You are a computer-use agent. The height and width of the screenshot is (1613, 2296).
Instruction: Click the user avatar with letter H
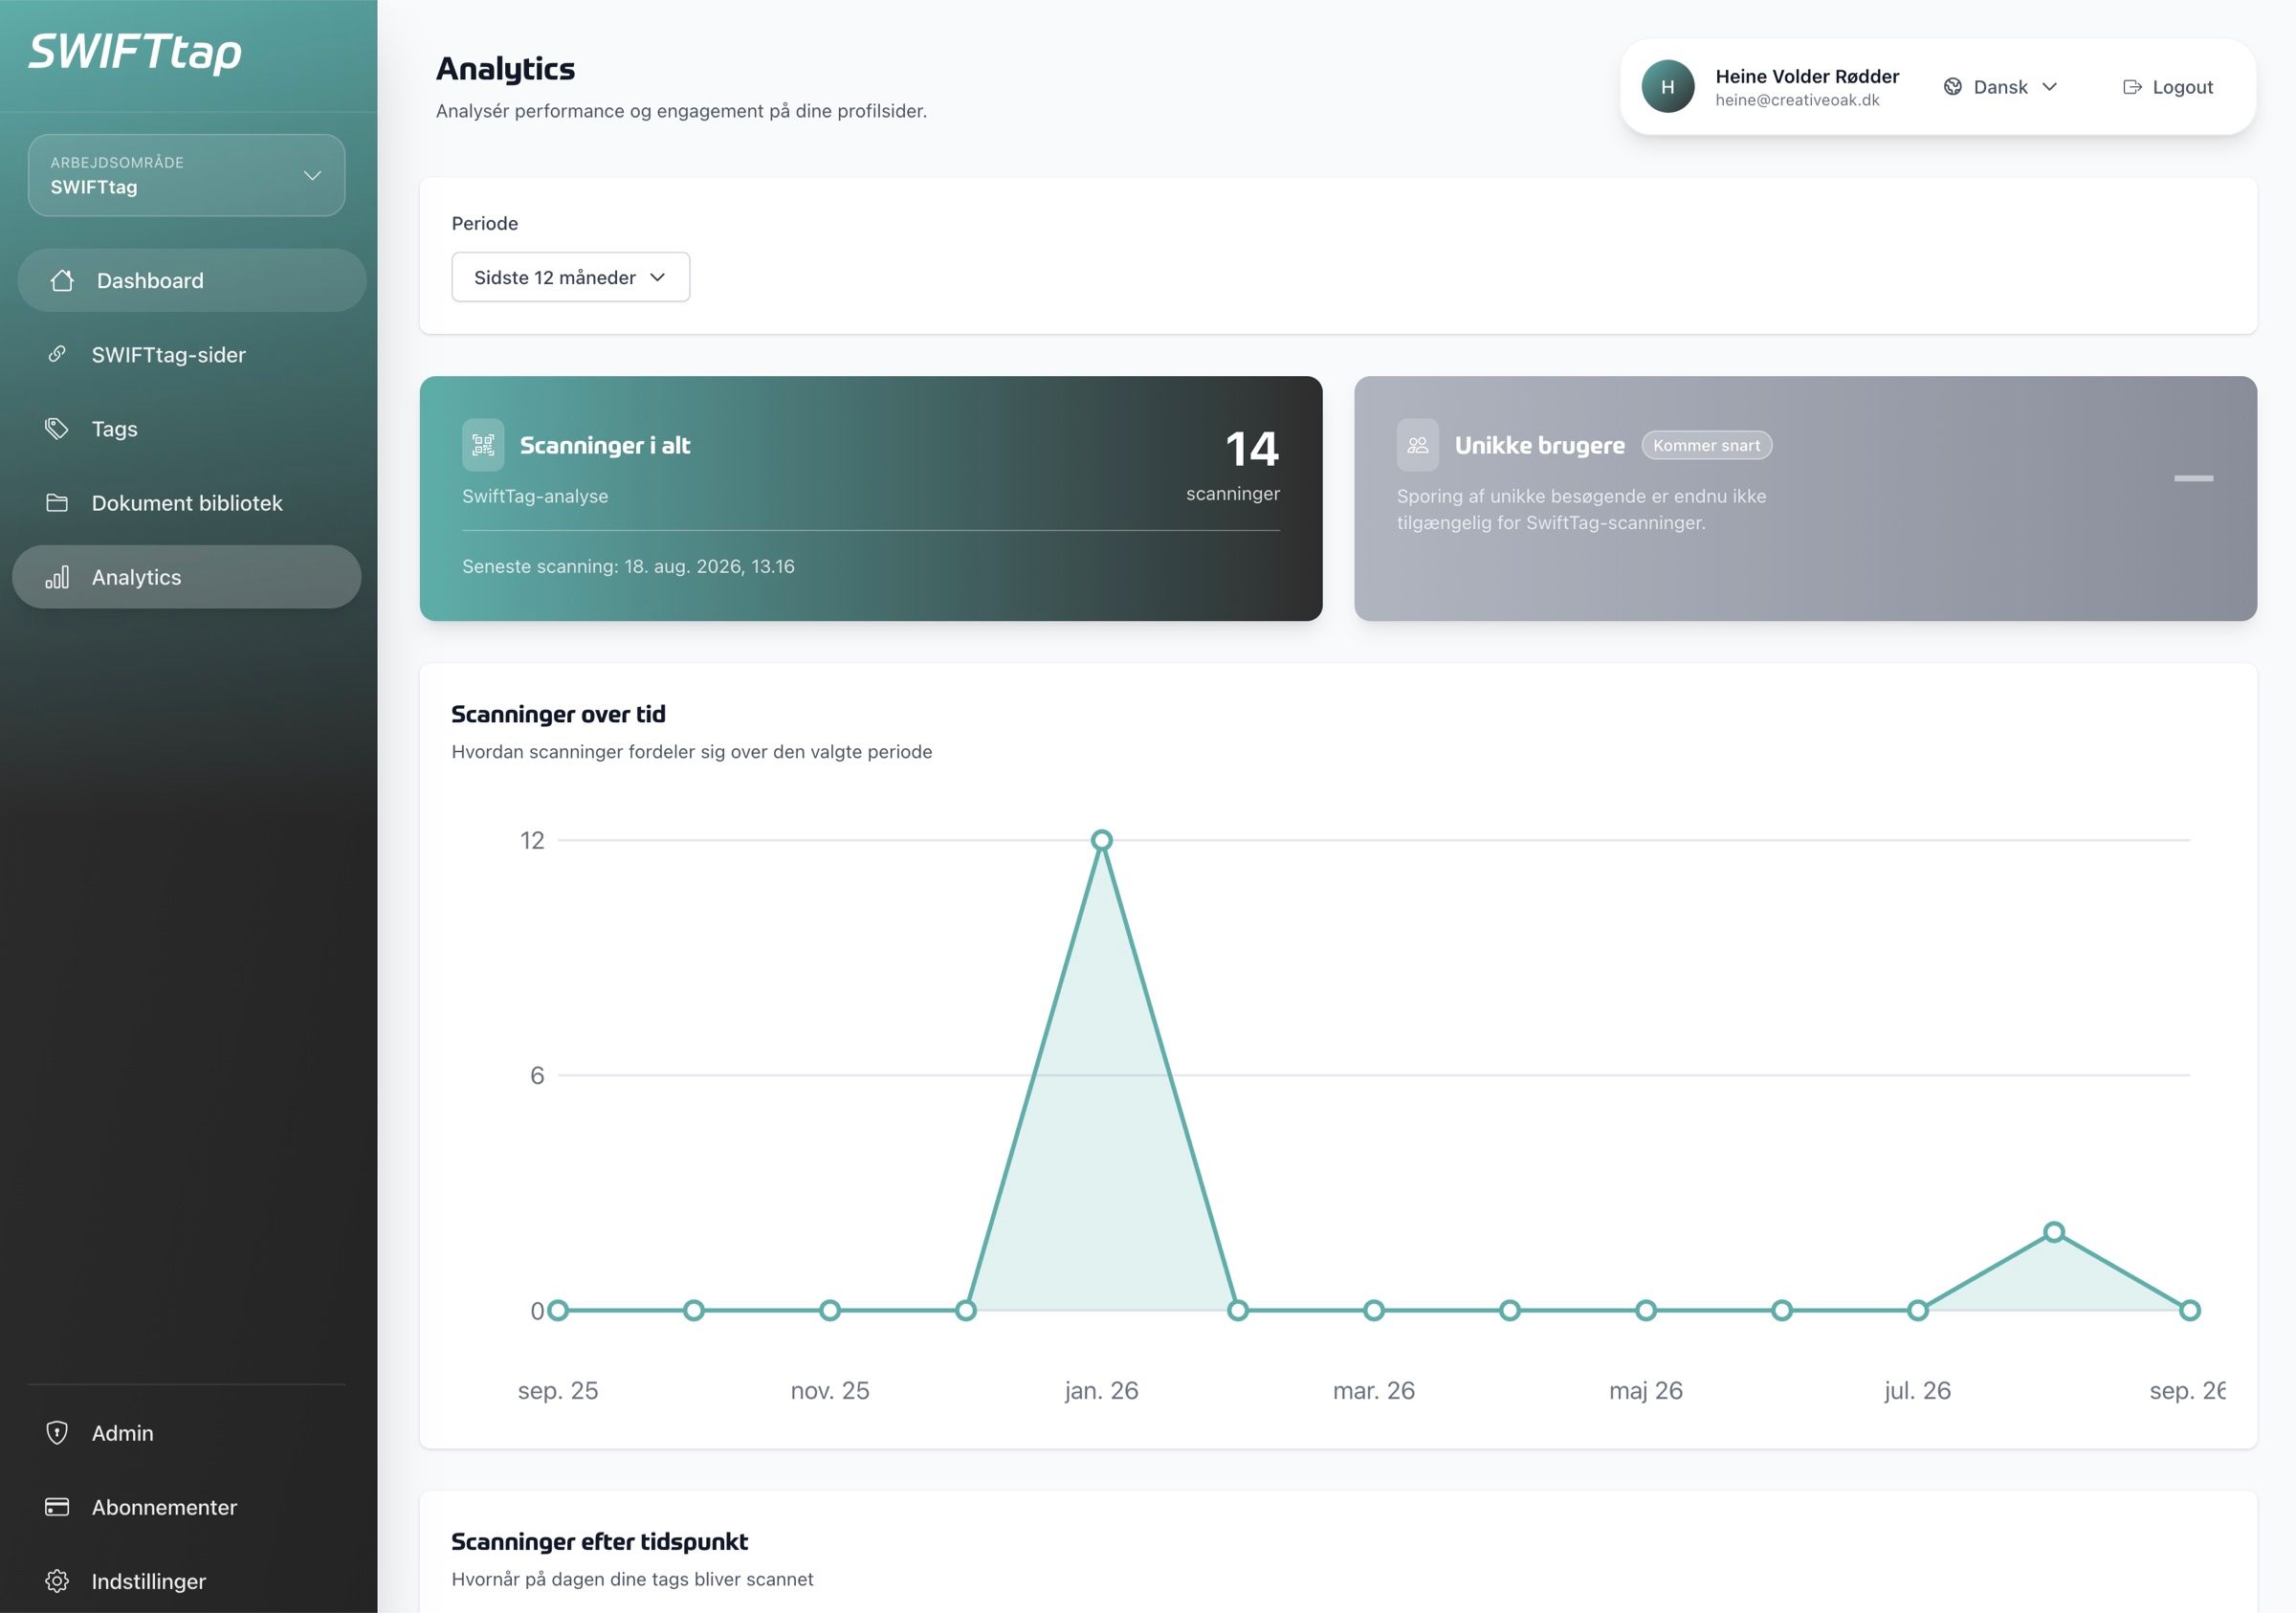(1668, 87)
